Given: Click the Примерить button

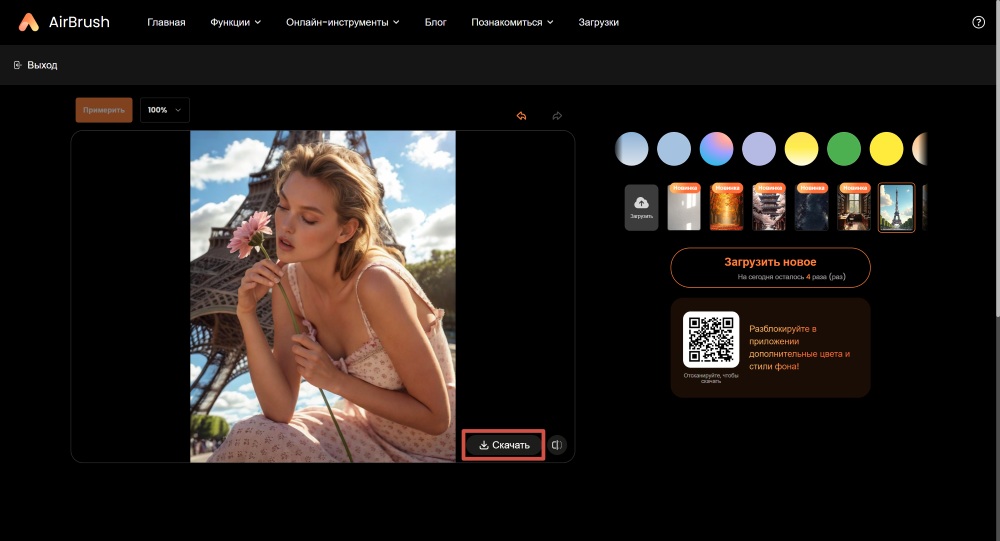Looking at the screenshot, I should coord(104,110).
